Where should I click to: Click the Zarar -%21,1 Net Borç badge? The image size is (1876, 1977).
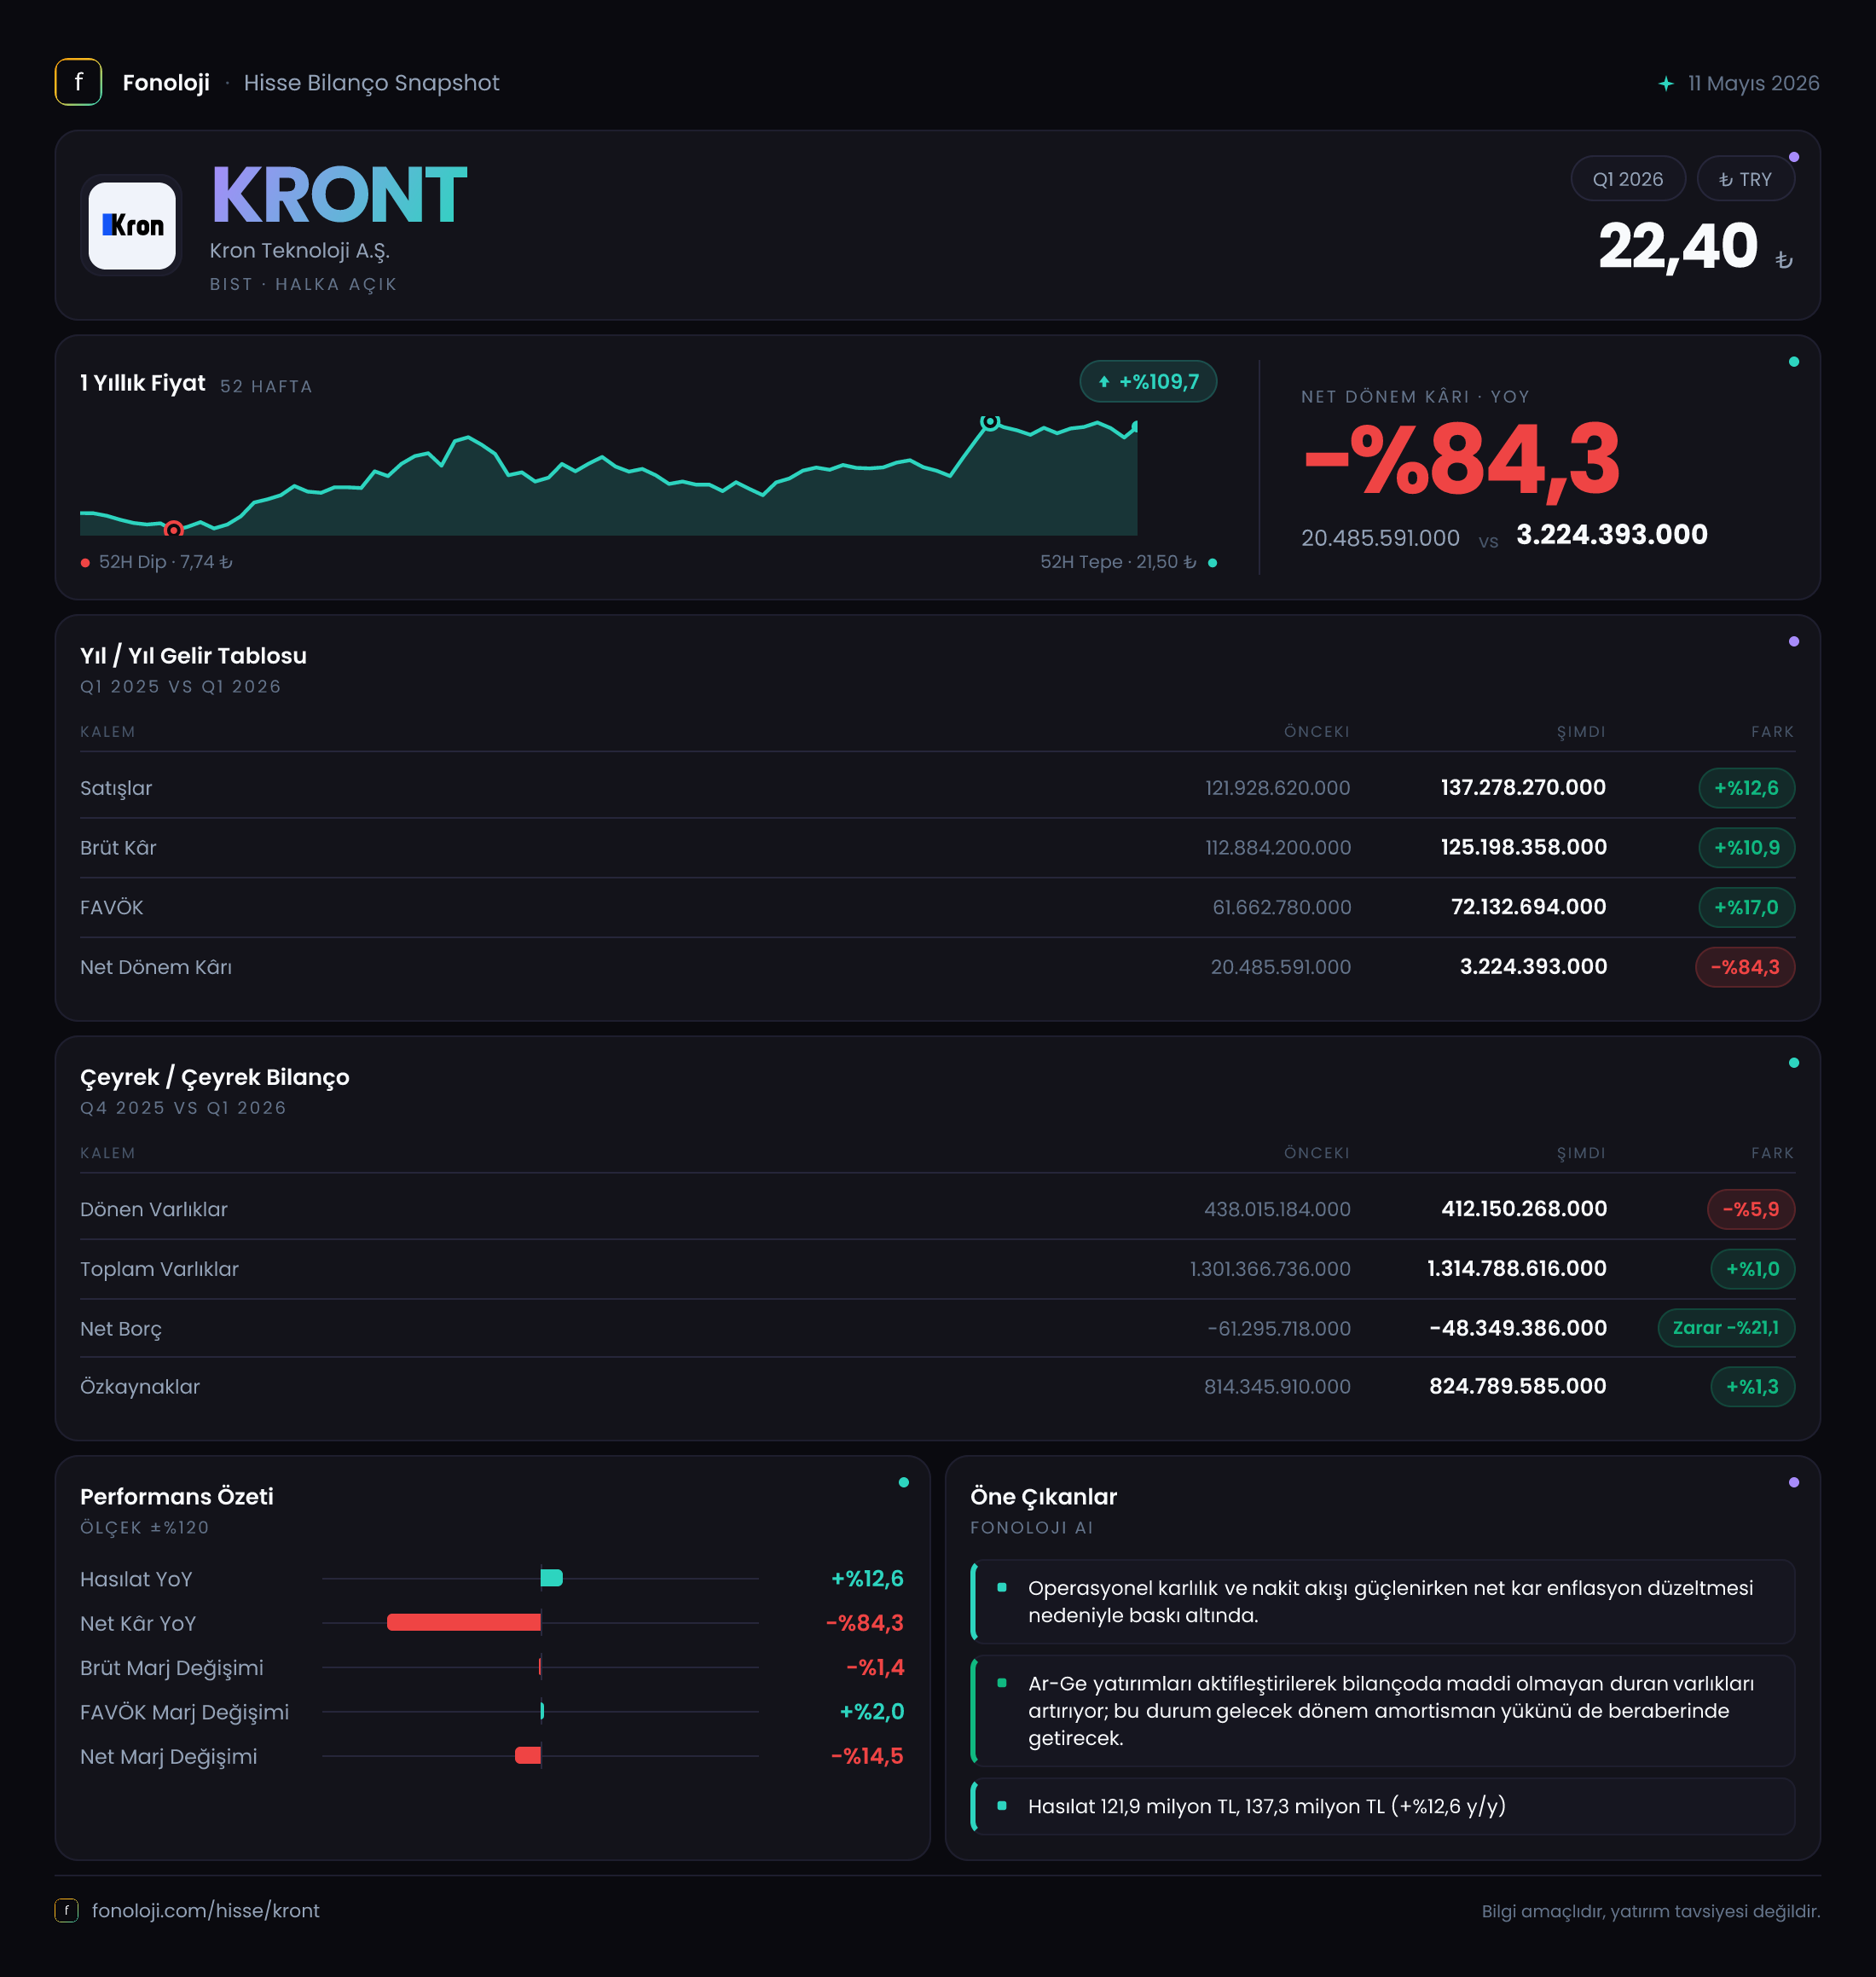point(1726,1328)
